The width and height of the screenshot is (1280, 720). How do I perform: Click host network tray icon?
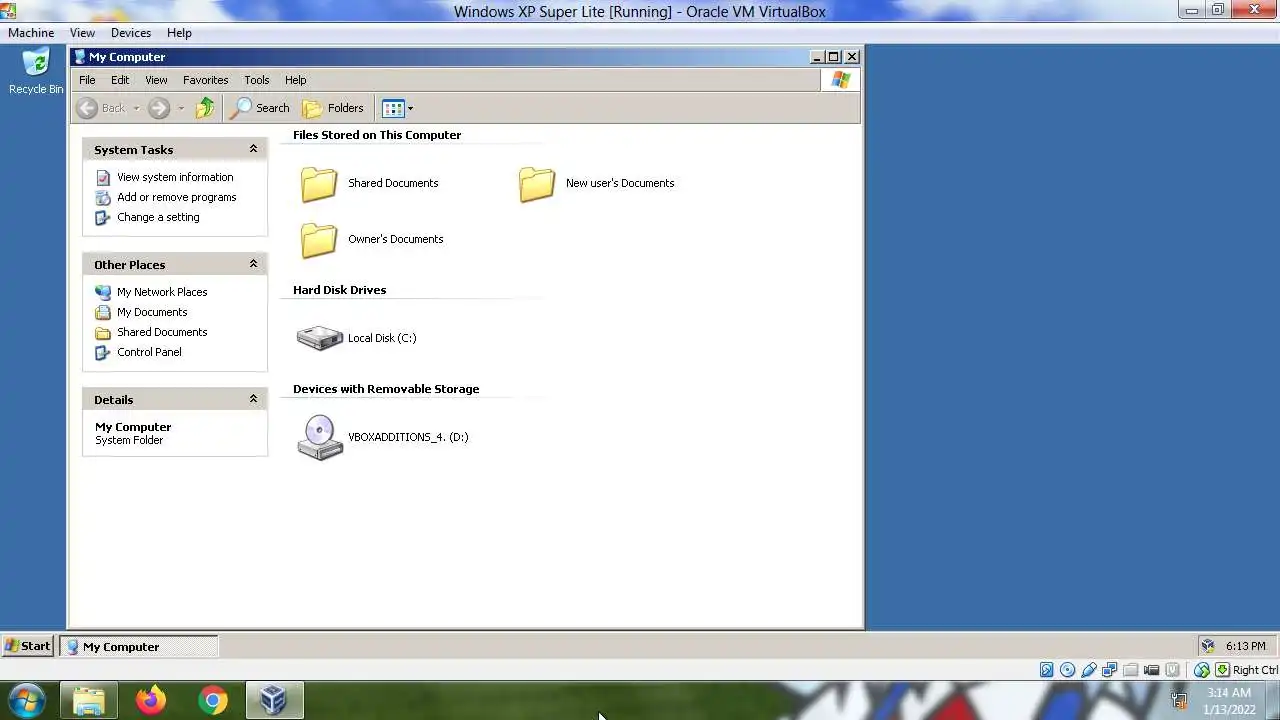[x=1179, y=701]
